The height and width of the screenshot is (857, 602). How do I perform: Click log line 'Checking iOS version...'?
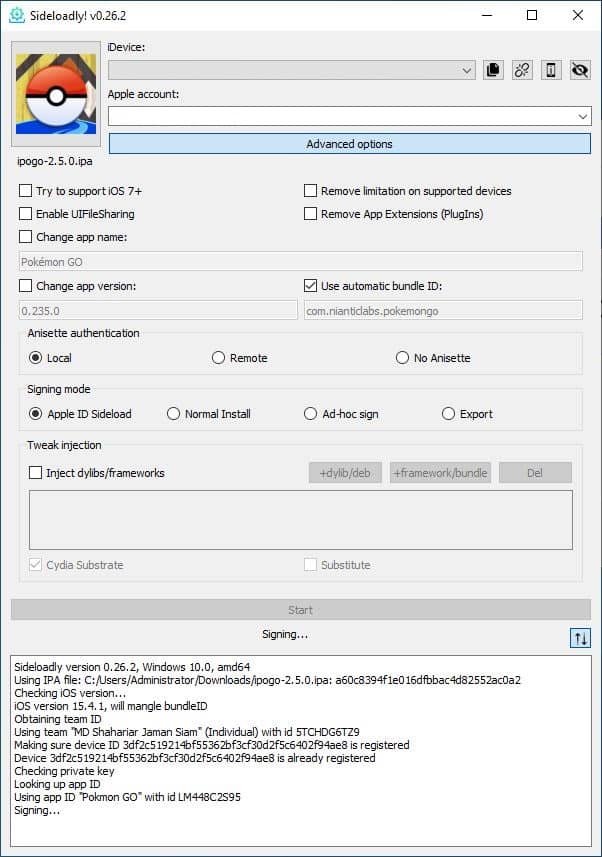click(69, 693)
